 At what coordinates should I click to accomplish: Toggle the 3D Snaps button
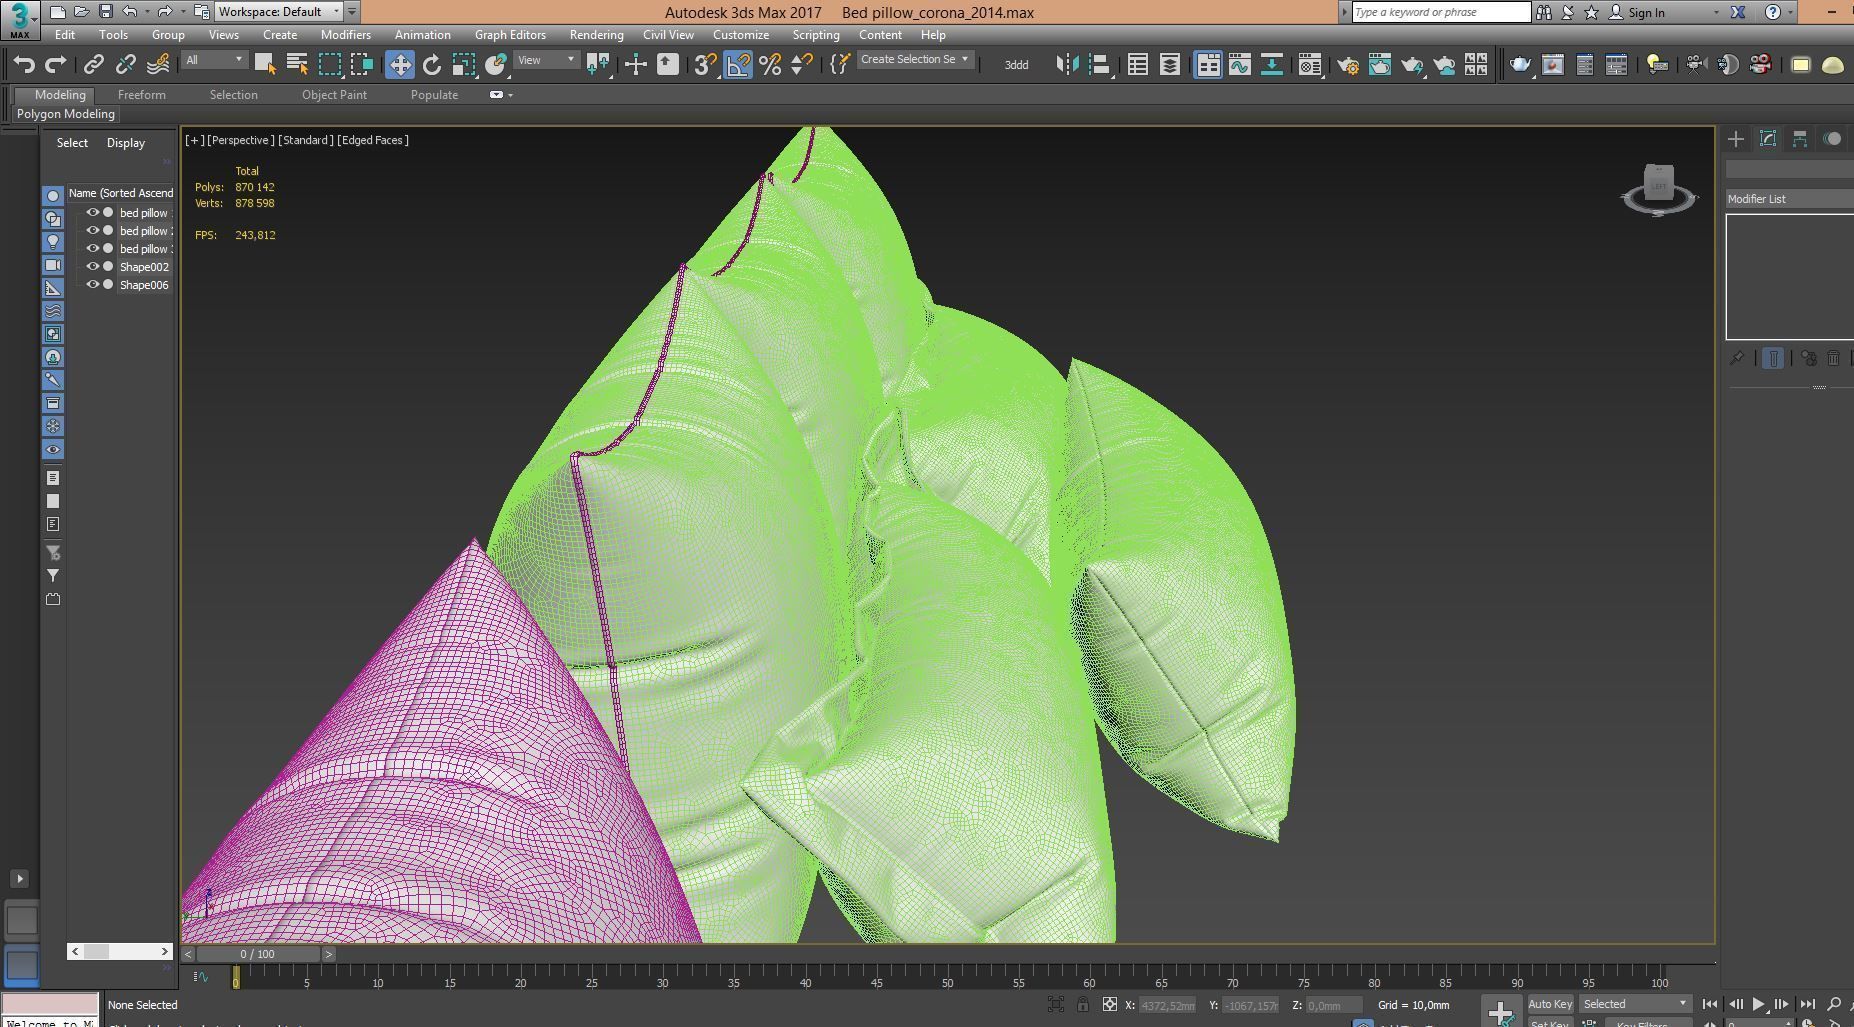[x=705, y=65]
